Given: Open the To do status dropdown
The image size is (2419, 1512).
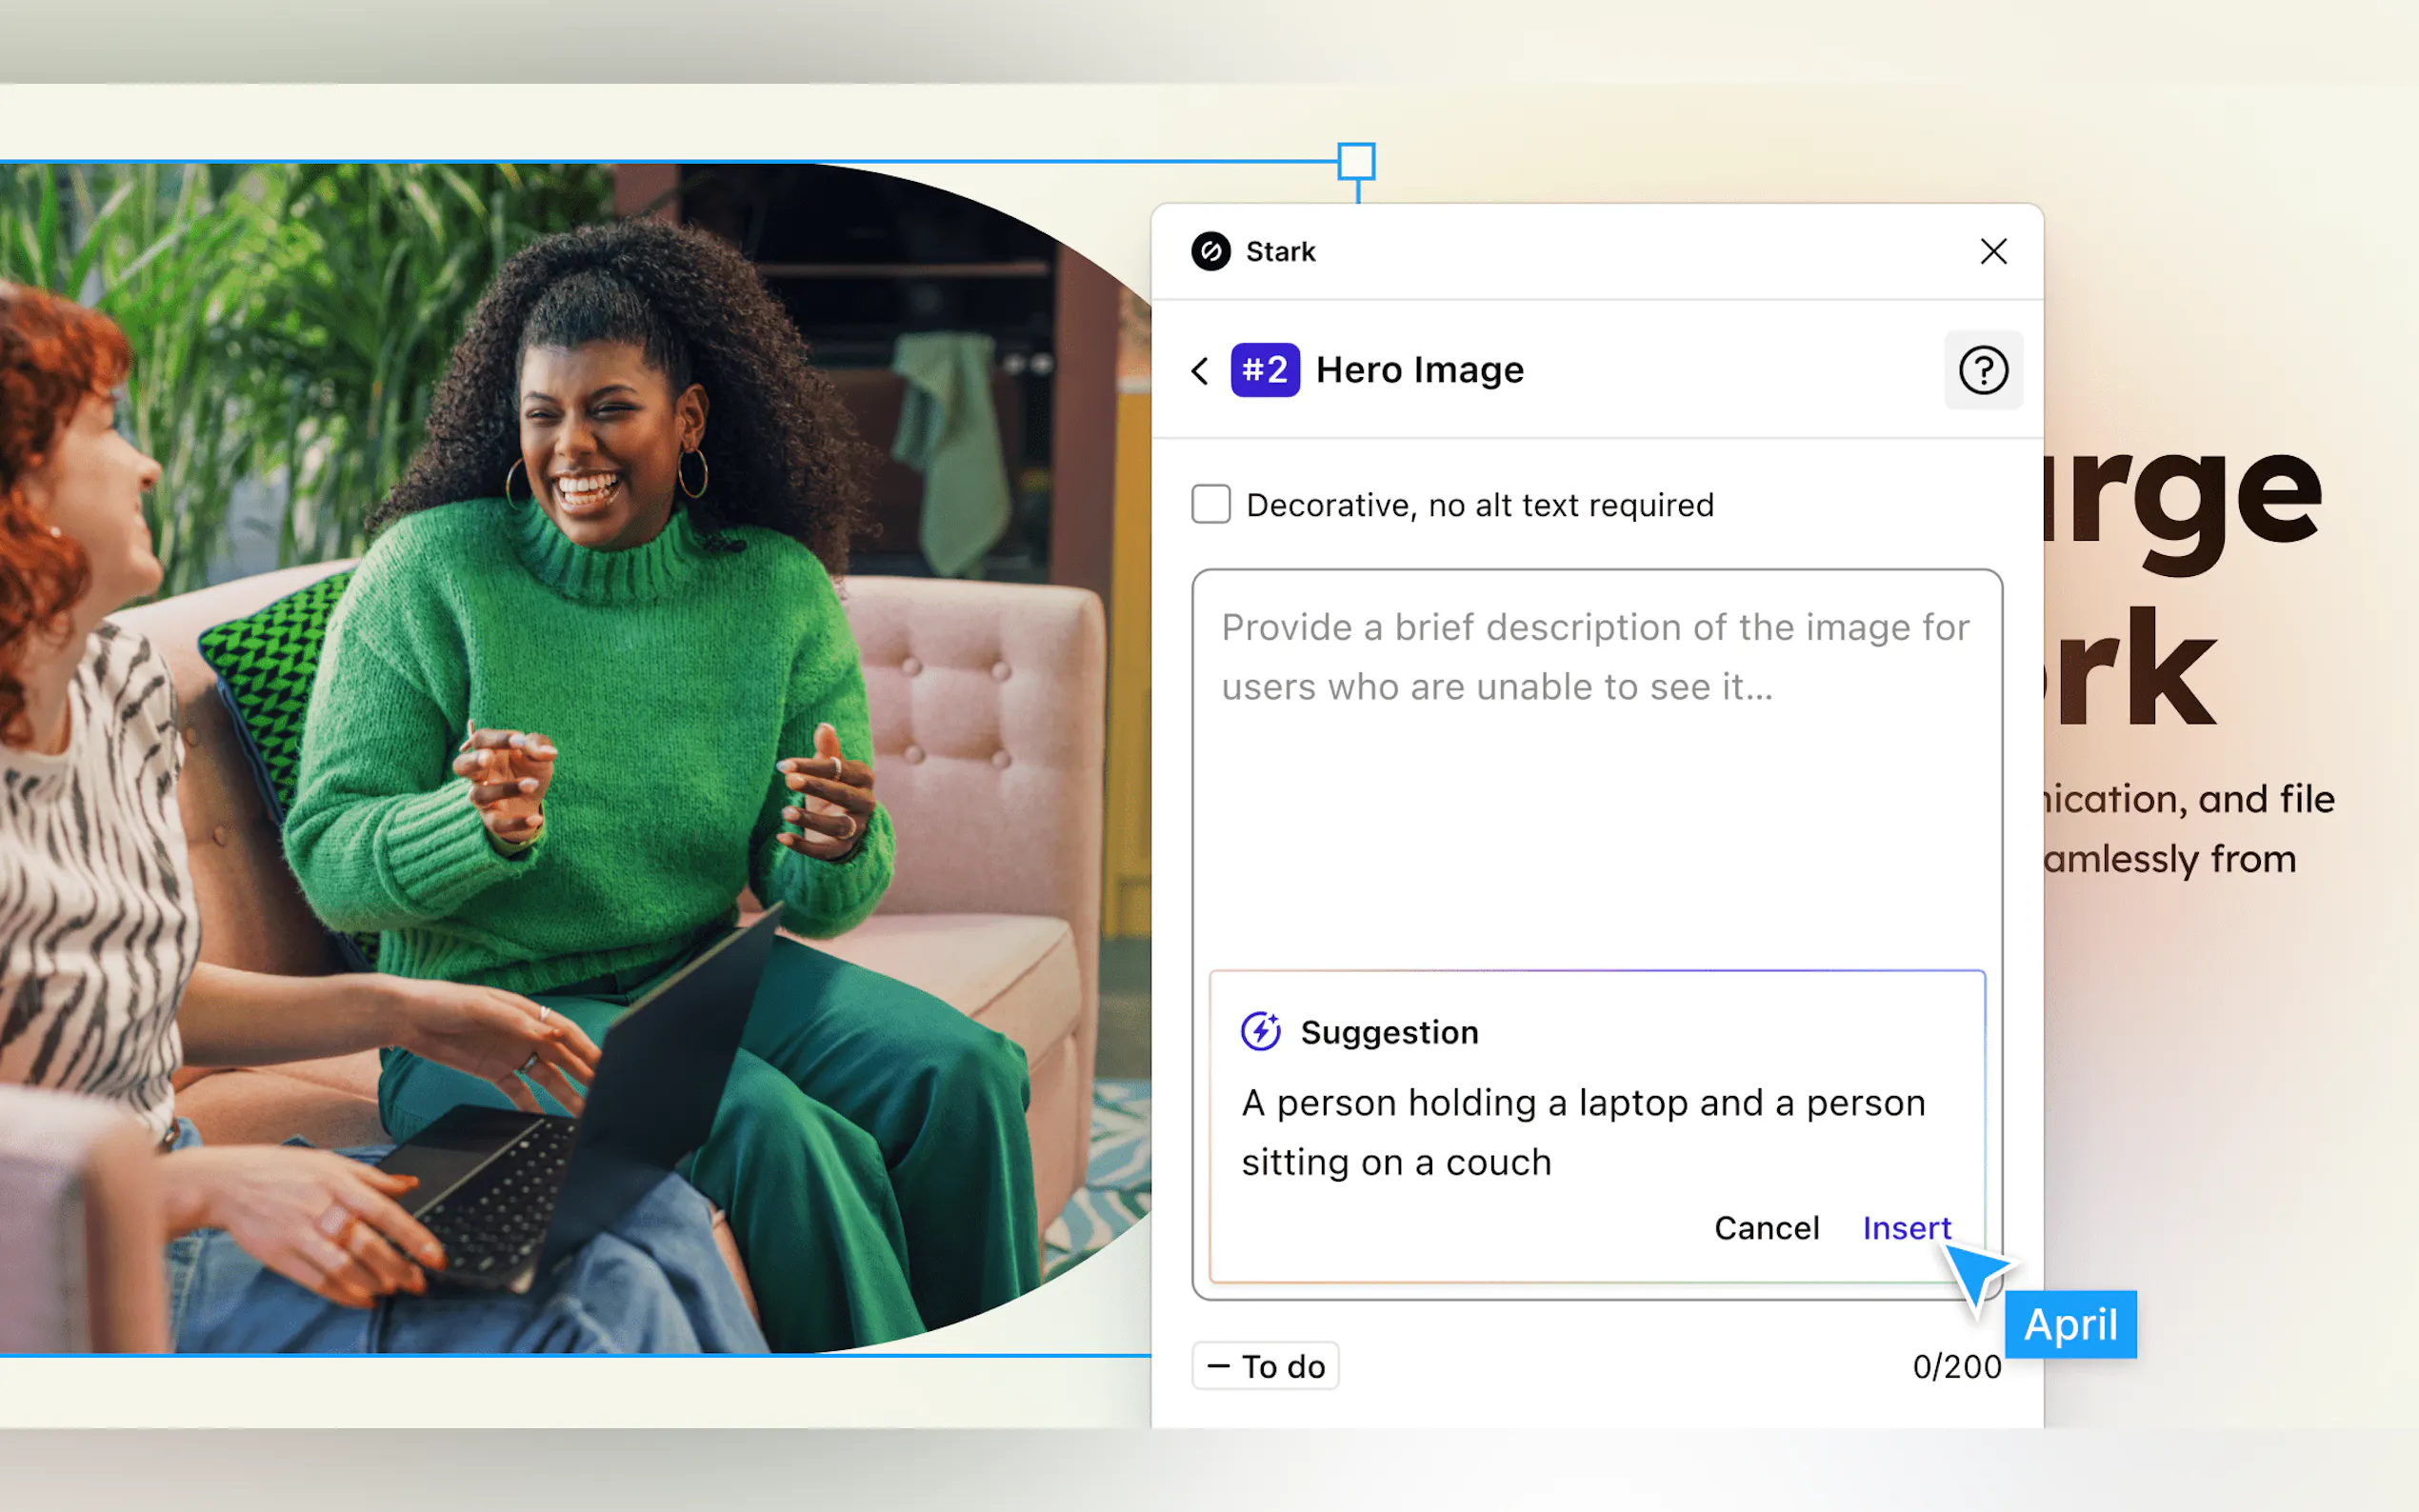Looking at the screenshot, I should [x=1265, y=1366].
